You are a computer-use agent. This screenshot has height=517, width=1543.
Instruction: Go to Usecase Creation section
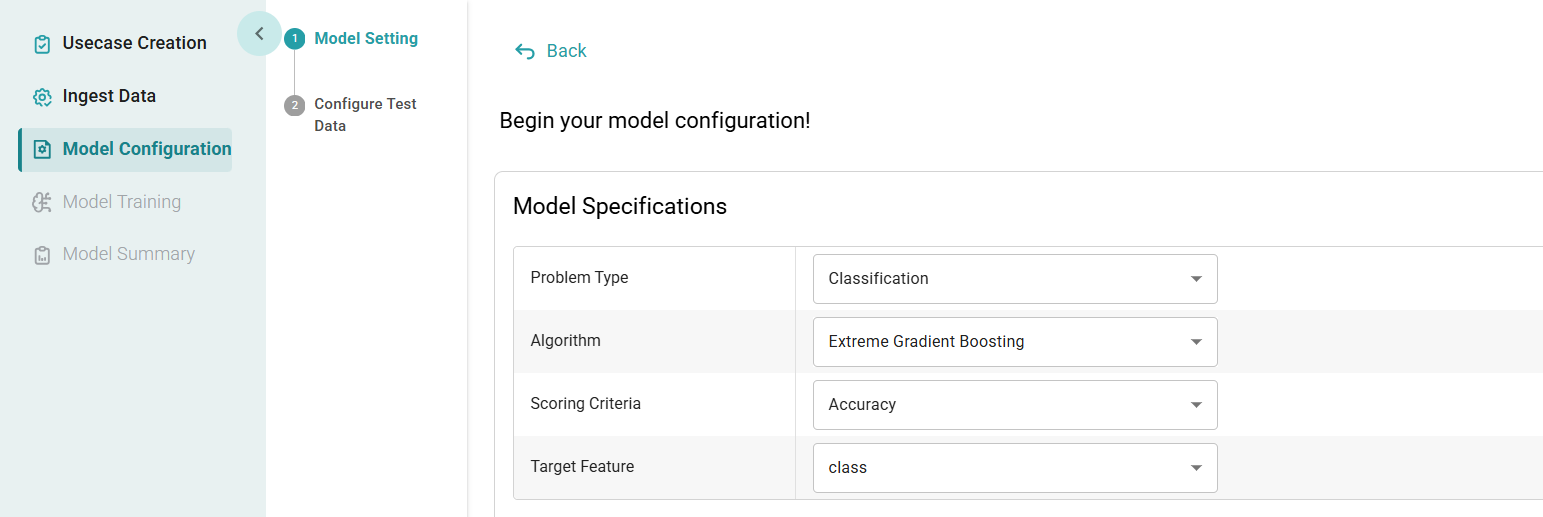pyautogui.click(x=134, y=43)
